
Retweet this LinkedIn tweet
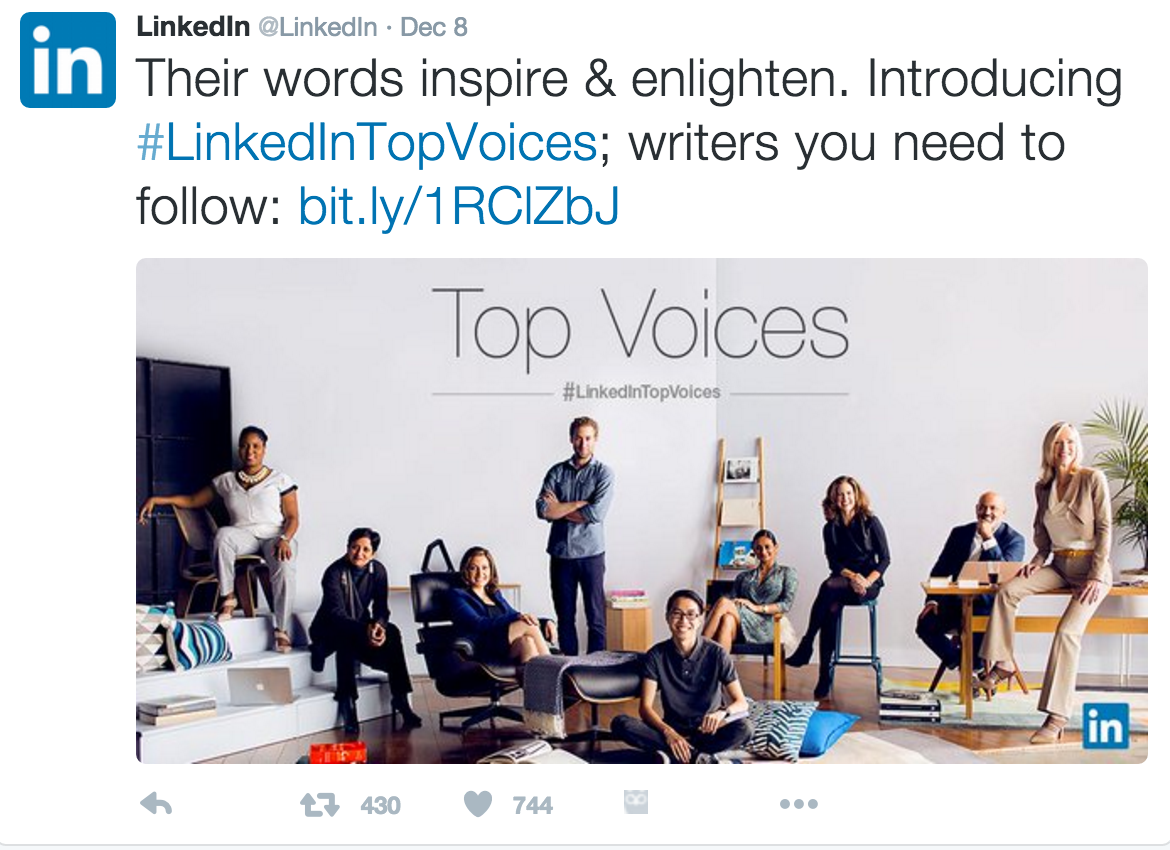[320, 804]
